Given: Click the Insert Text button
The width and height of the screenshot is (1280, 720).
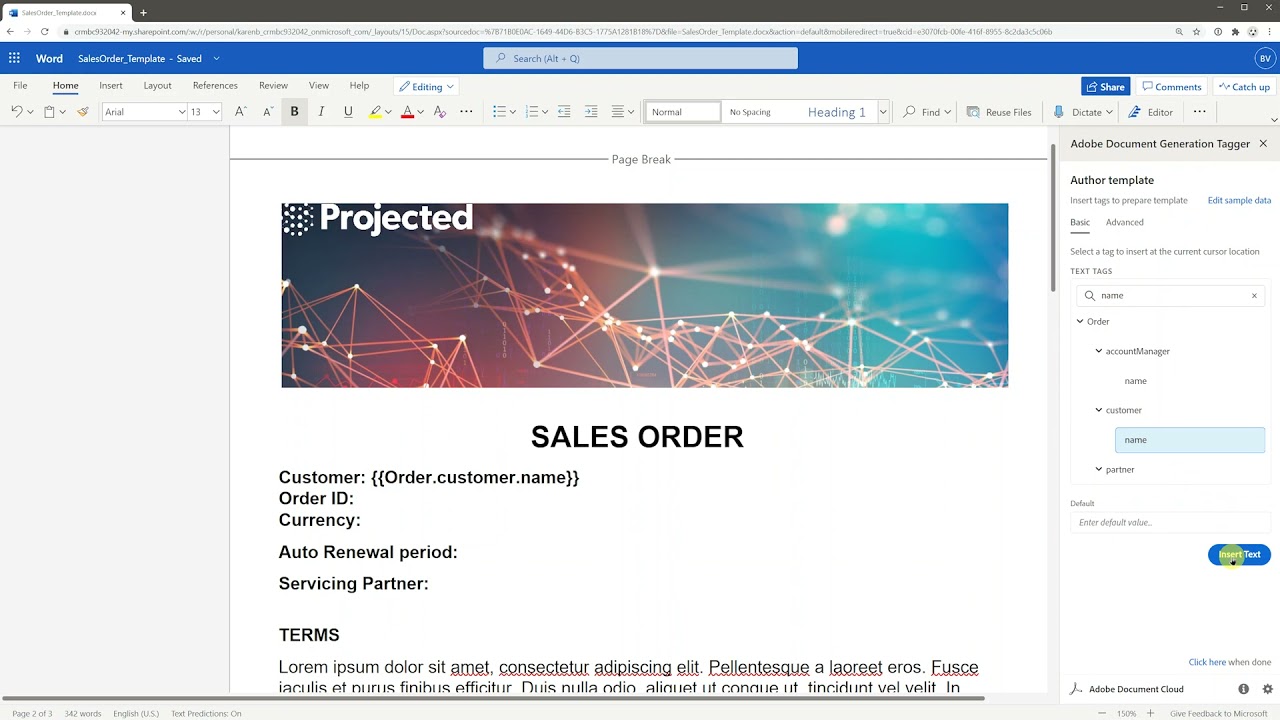Looking at the screenshot, I should click(1239, 554).
